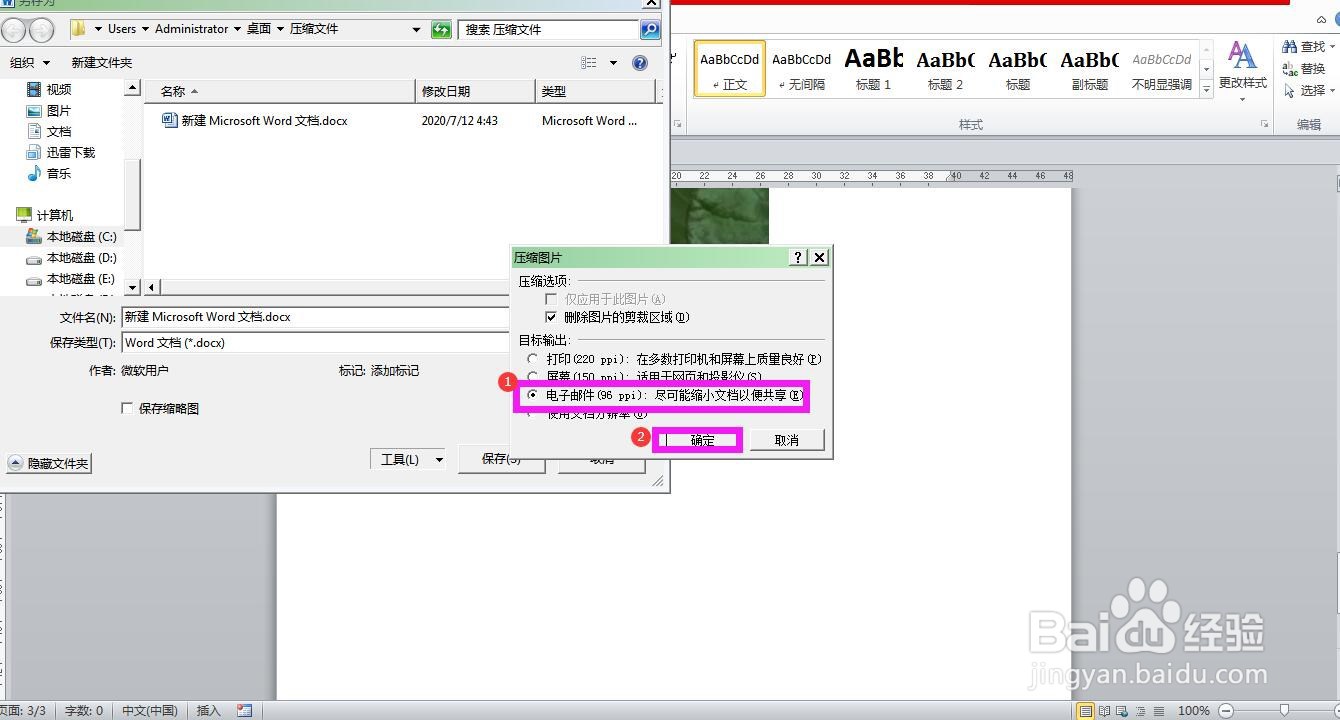Toggle 仅应用于此图片 checkbox

pyautogui.click(x=551, y=299)
